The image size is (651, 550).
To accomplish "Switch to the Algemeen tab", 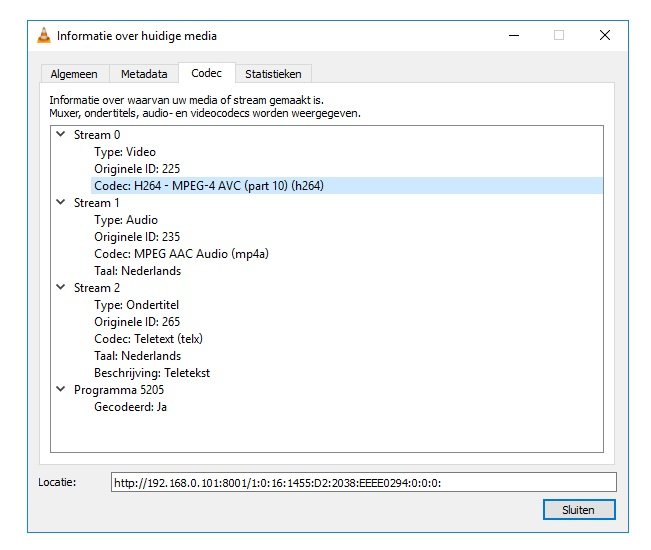I will pos(75,74).
